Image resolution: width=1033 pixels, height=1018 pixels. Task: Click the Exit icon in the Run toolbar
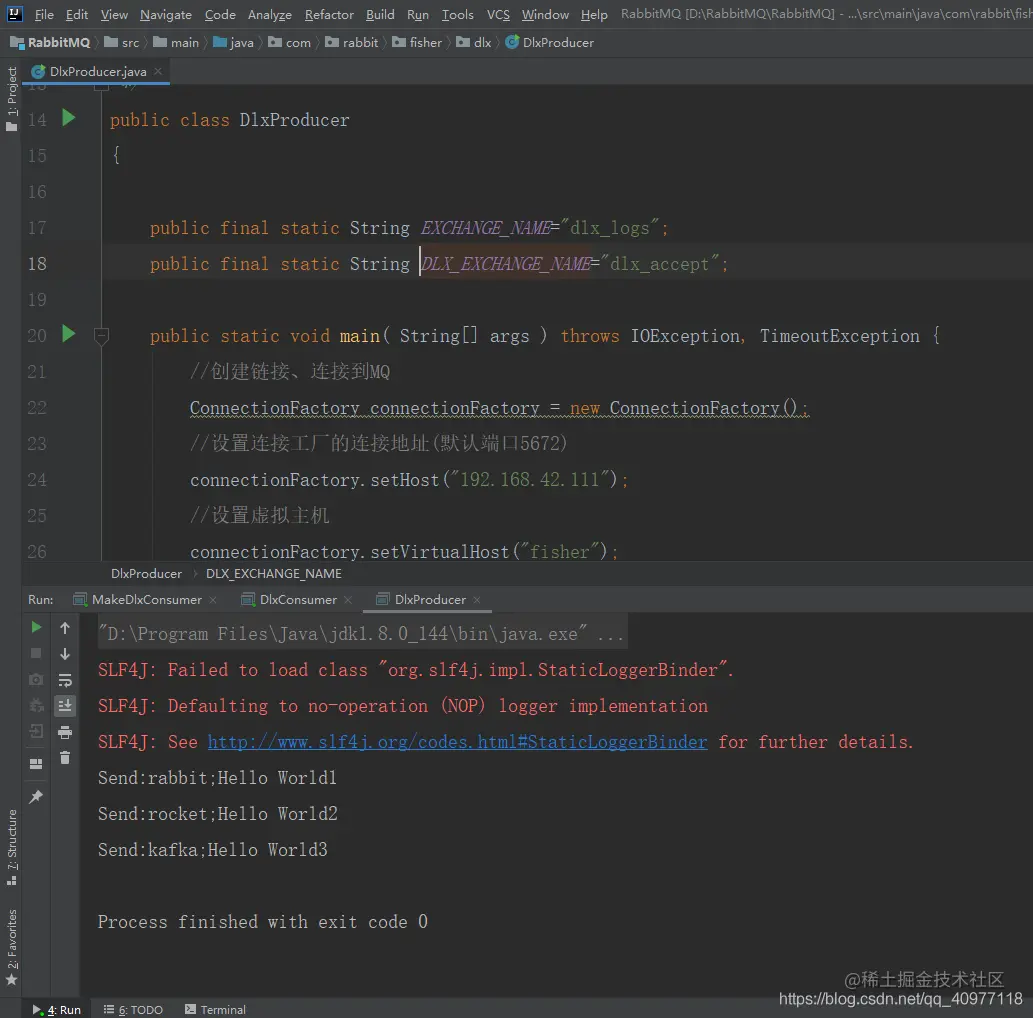(36, 731)
